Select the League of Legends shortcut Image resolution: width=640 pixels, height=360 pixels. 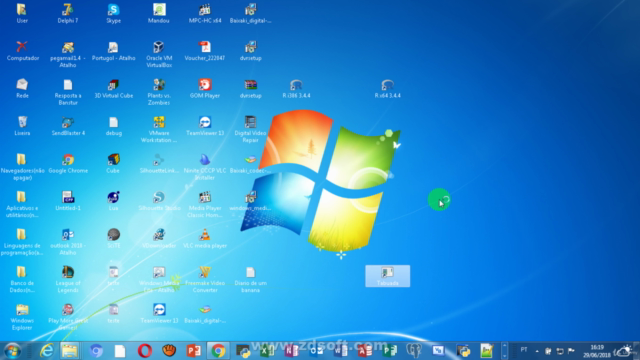point(68,279)
